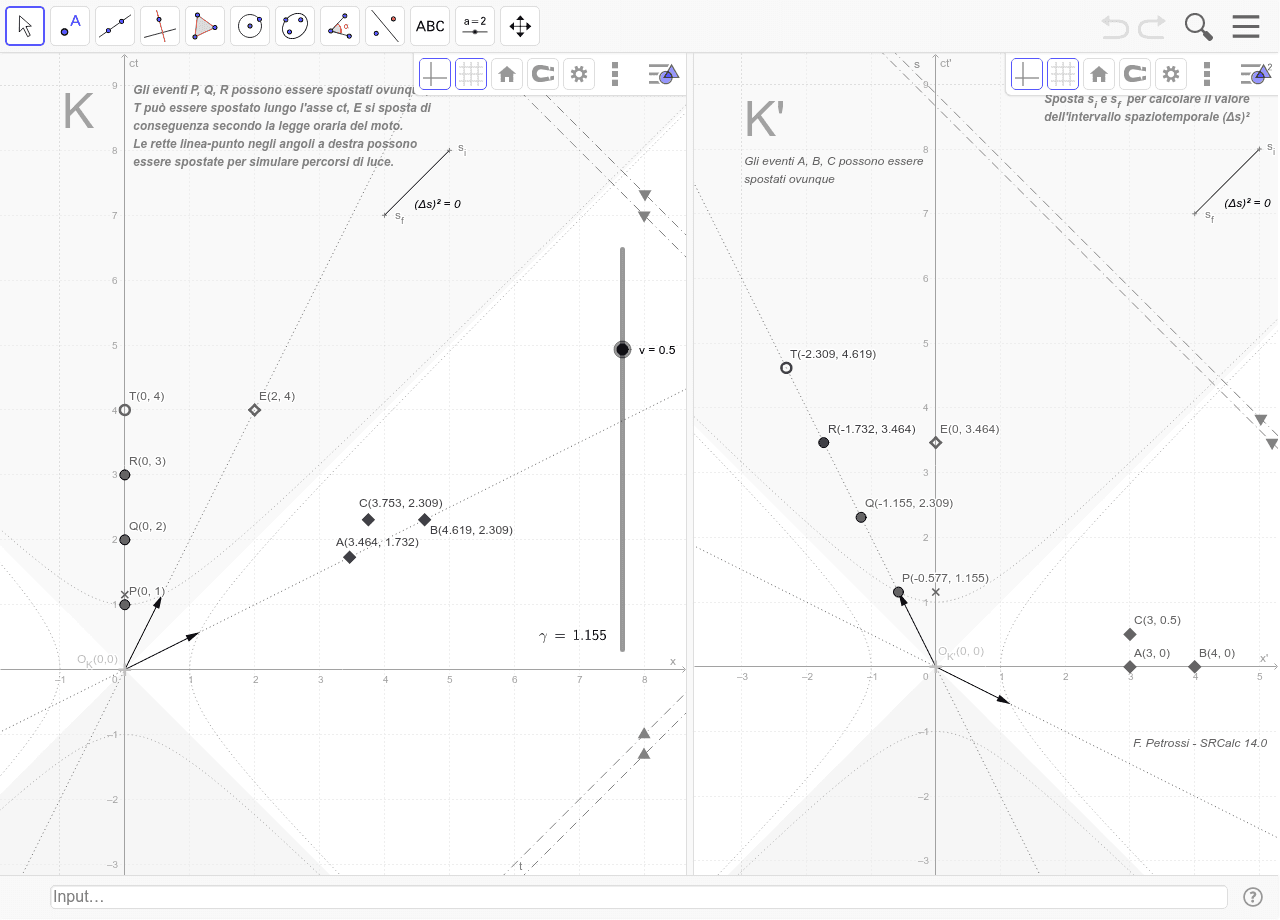Open settings gear of left K view
The image size is (1280, 920).
pyautogui.click(x=579, y=74)
